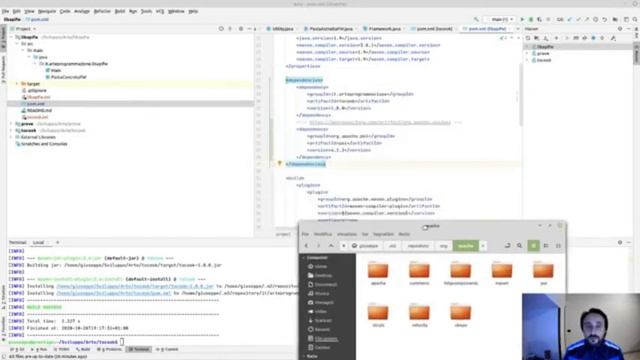640x360 pixels.
Task: Expand the prove module in Project tree
Action: pos(11,124)
